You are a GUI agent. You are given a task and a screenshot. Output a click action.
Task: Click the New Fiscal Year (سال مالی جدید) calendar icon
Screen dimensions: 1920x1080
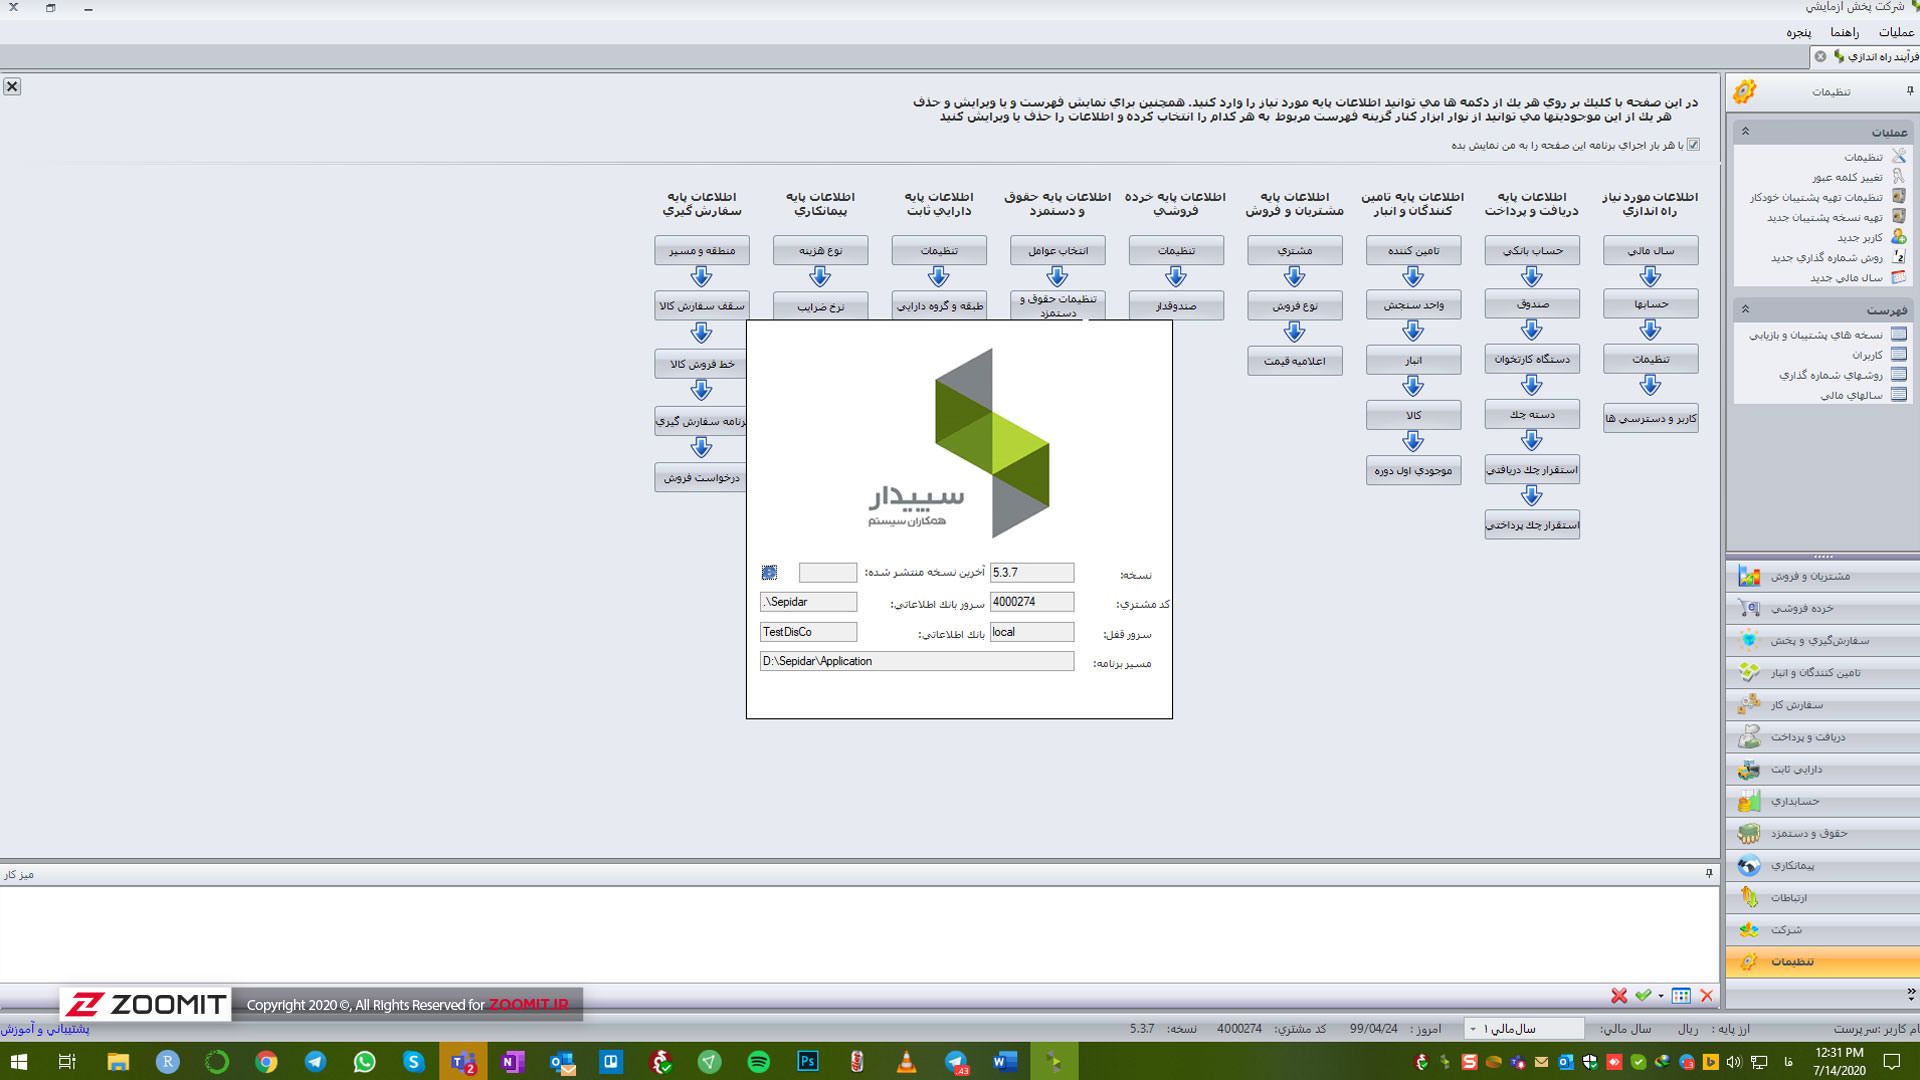(1898, 277)
